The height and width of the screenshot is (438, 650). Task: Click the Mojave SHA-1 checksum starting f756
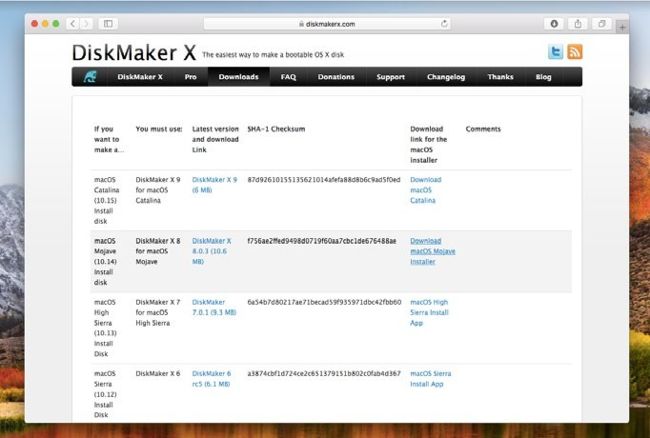[x=322, y=241]
